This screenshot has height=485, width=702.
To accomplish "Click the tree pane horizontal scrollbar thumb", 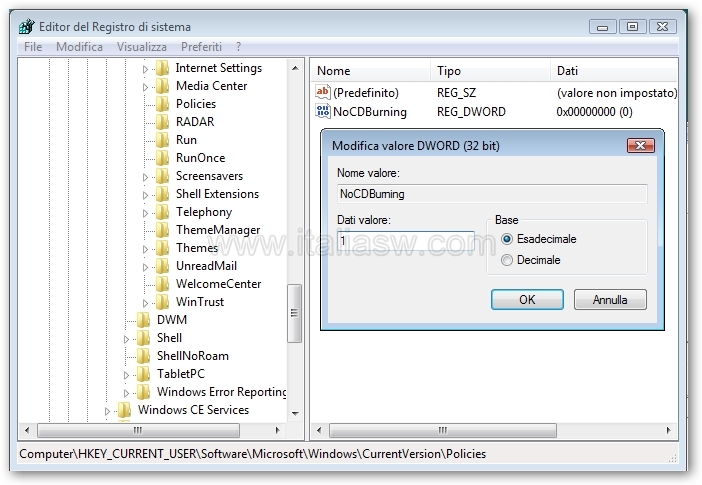I will coord(138,430).
